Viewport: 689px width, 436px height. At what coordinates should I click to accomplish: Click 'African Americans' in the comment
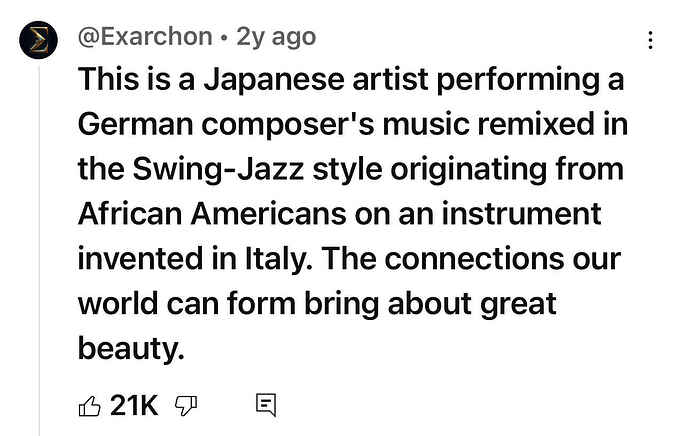click(x=212, y=214)
